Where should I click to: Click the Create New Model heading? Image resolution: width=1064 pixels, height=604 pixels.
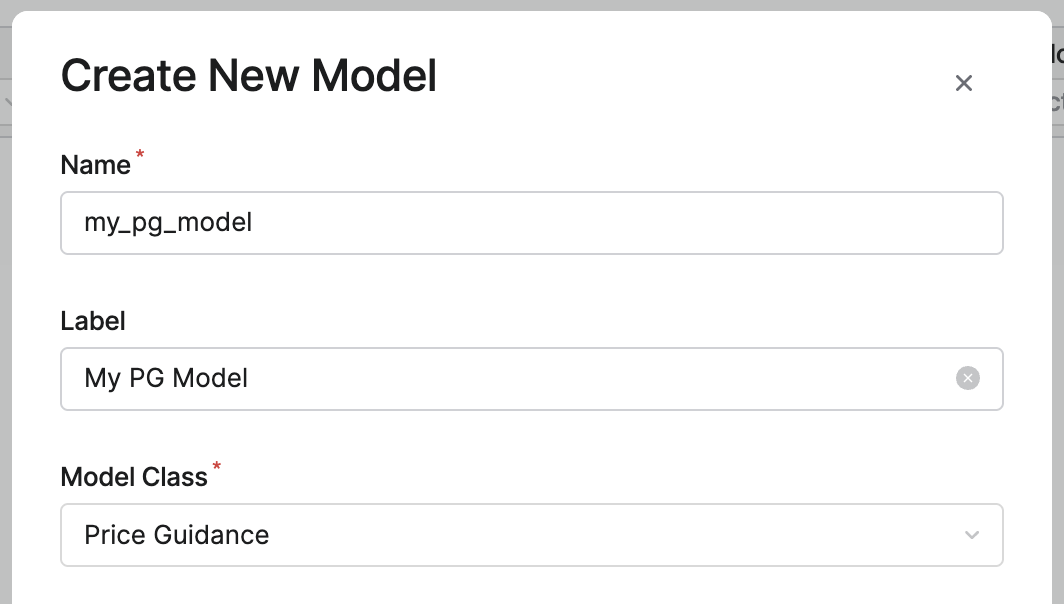tap(249, 75)
